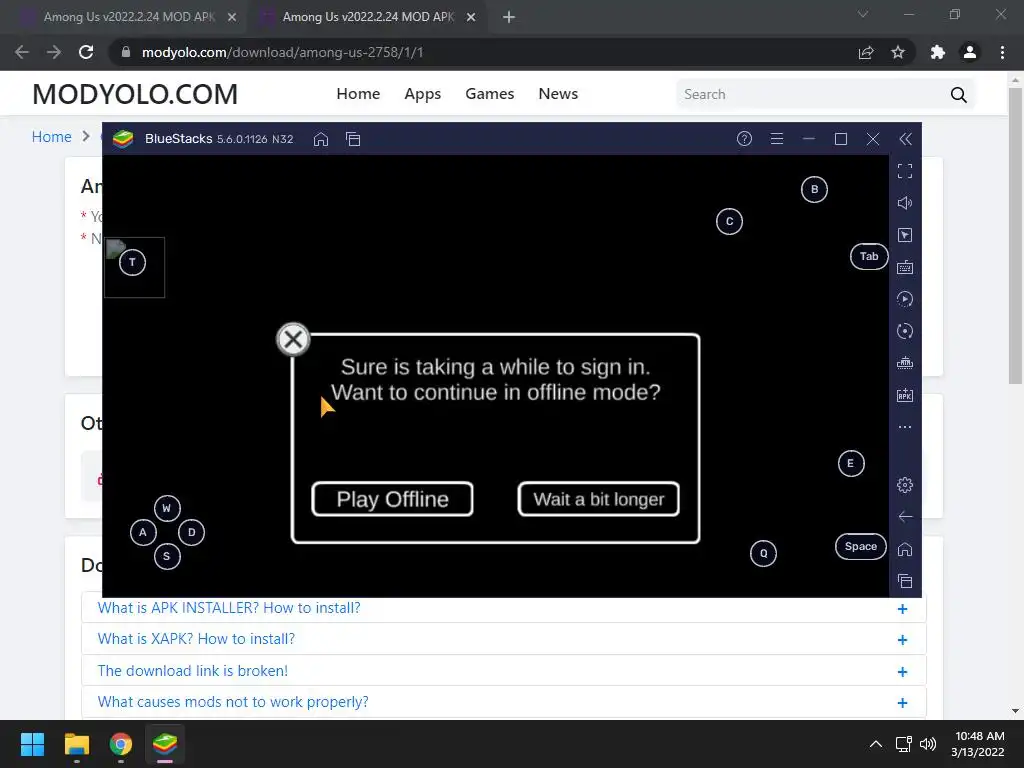This screenshot has height=768, width=1024.
Task: Reload the page in Chrome
Action: coord(86,52)
